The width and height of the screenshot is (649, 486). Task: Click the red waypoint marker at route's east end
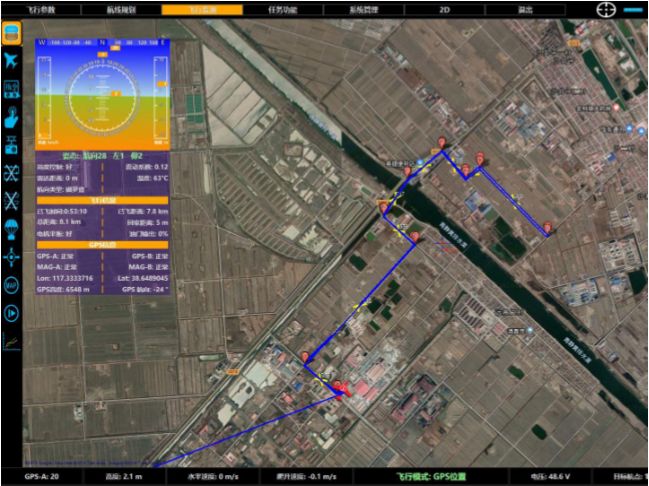tap(548, 230)
